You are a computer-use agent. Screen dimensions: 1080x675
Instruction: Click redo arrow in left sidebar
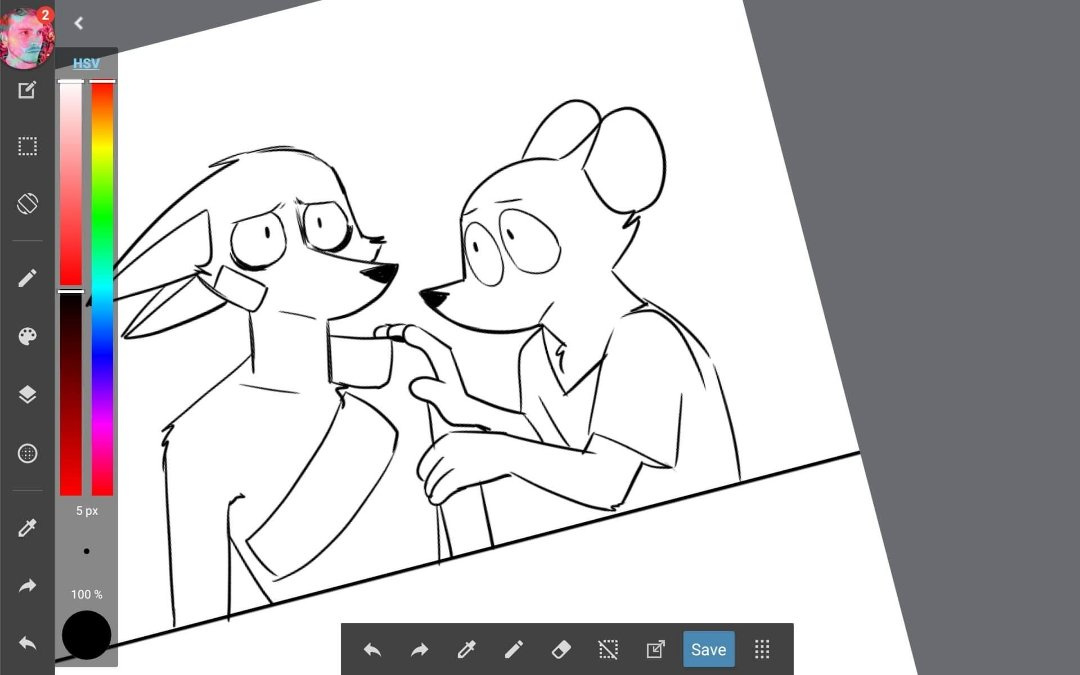tap(27, 586)
